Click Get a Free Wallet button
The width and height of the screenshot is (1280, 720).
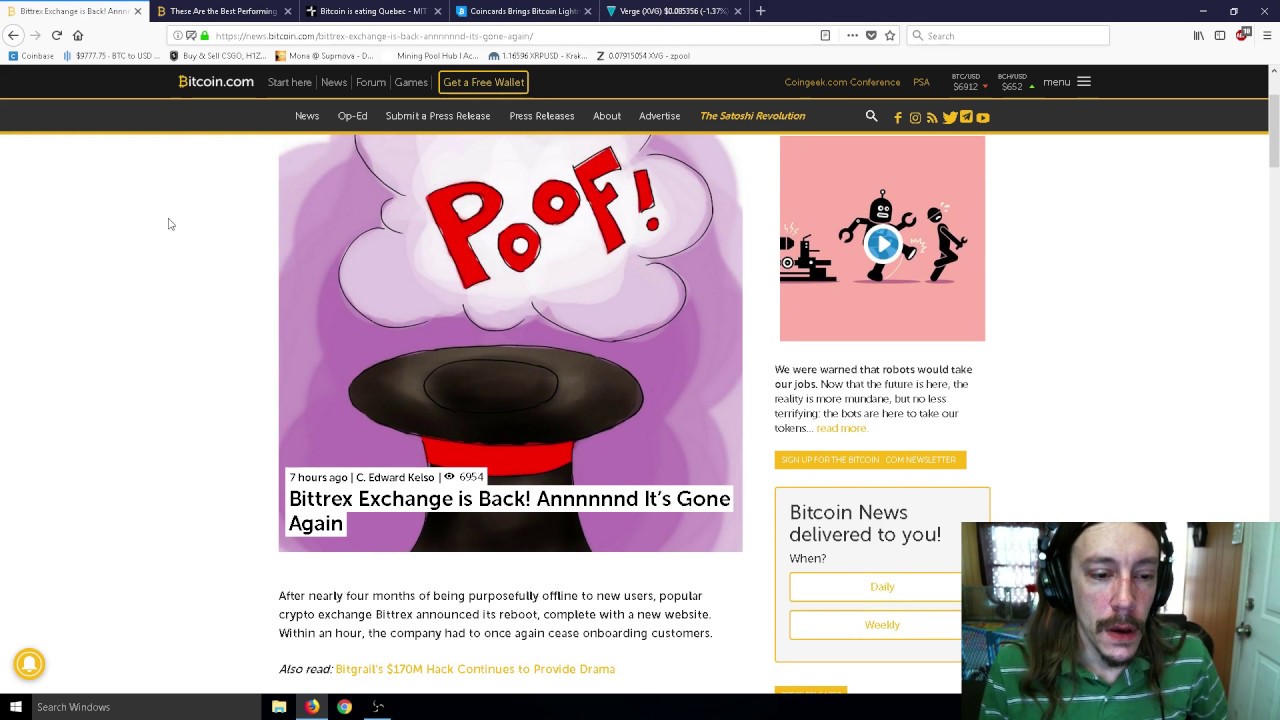pos(484,82)
